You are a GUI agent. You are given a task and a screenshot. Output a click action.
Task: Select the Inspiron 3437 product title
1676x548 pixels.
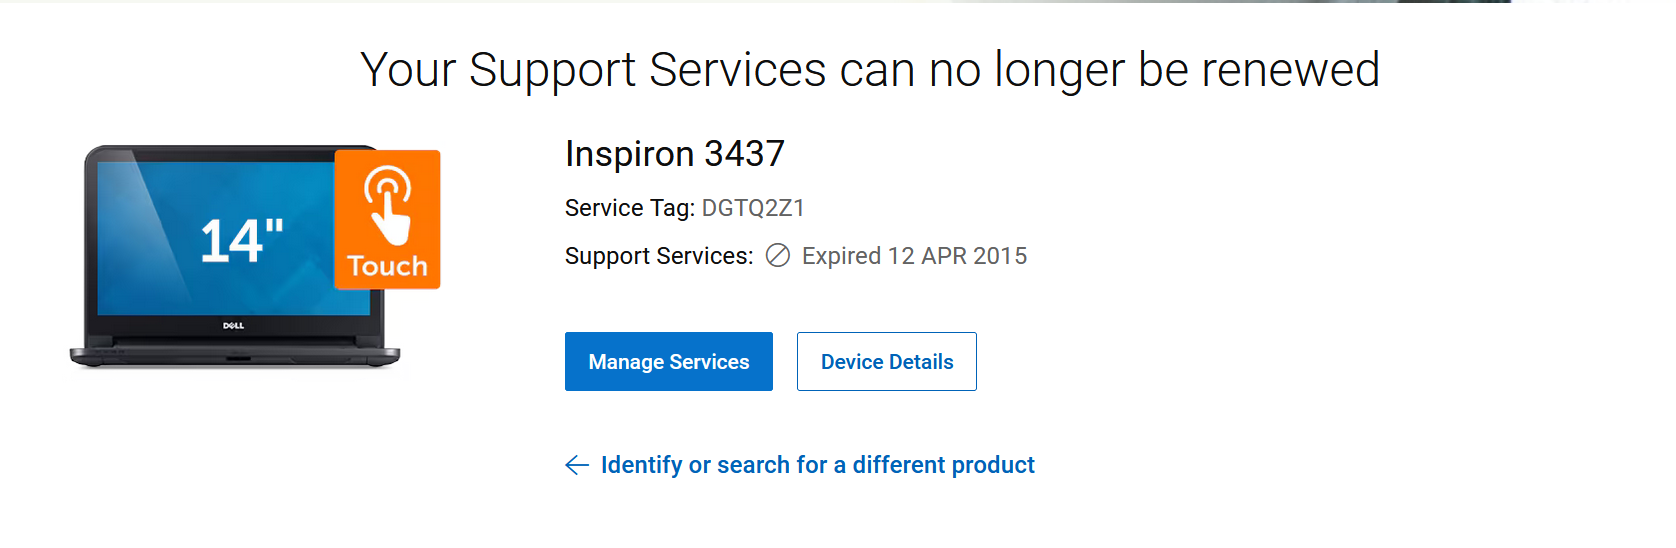click(675, 154)
